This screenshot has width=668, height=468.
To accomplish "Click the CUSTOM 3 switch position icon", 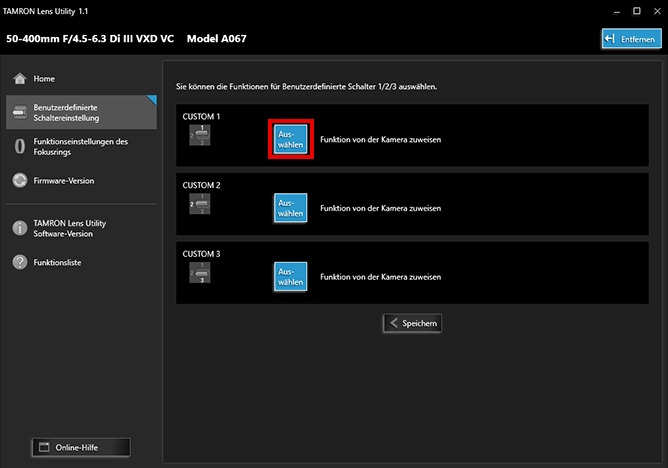I will pyautogui.click(x=200, y=273).
